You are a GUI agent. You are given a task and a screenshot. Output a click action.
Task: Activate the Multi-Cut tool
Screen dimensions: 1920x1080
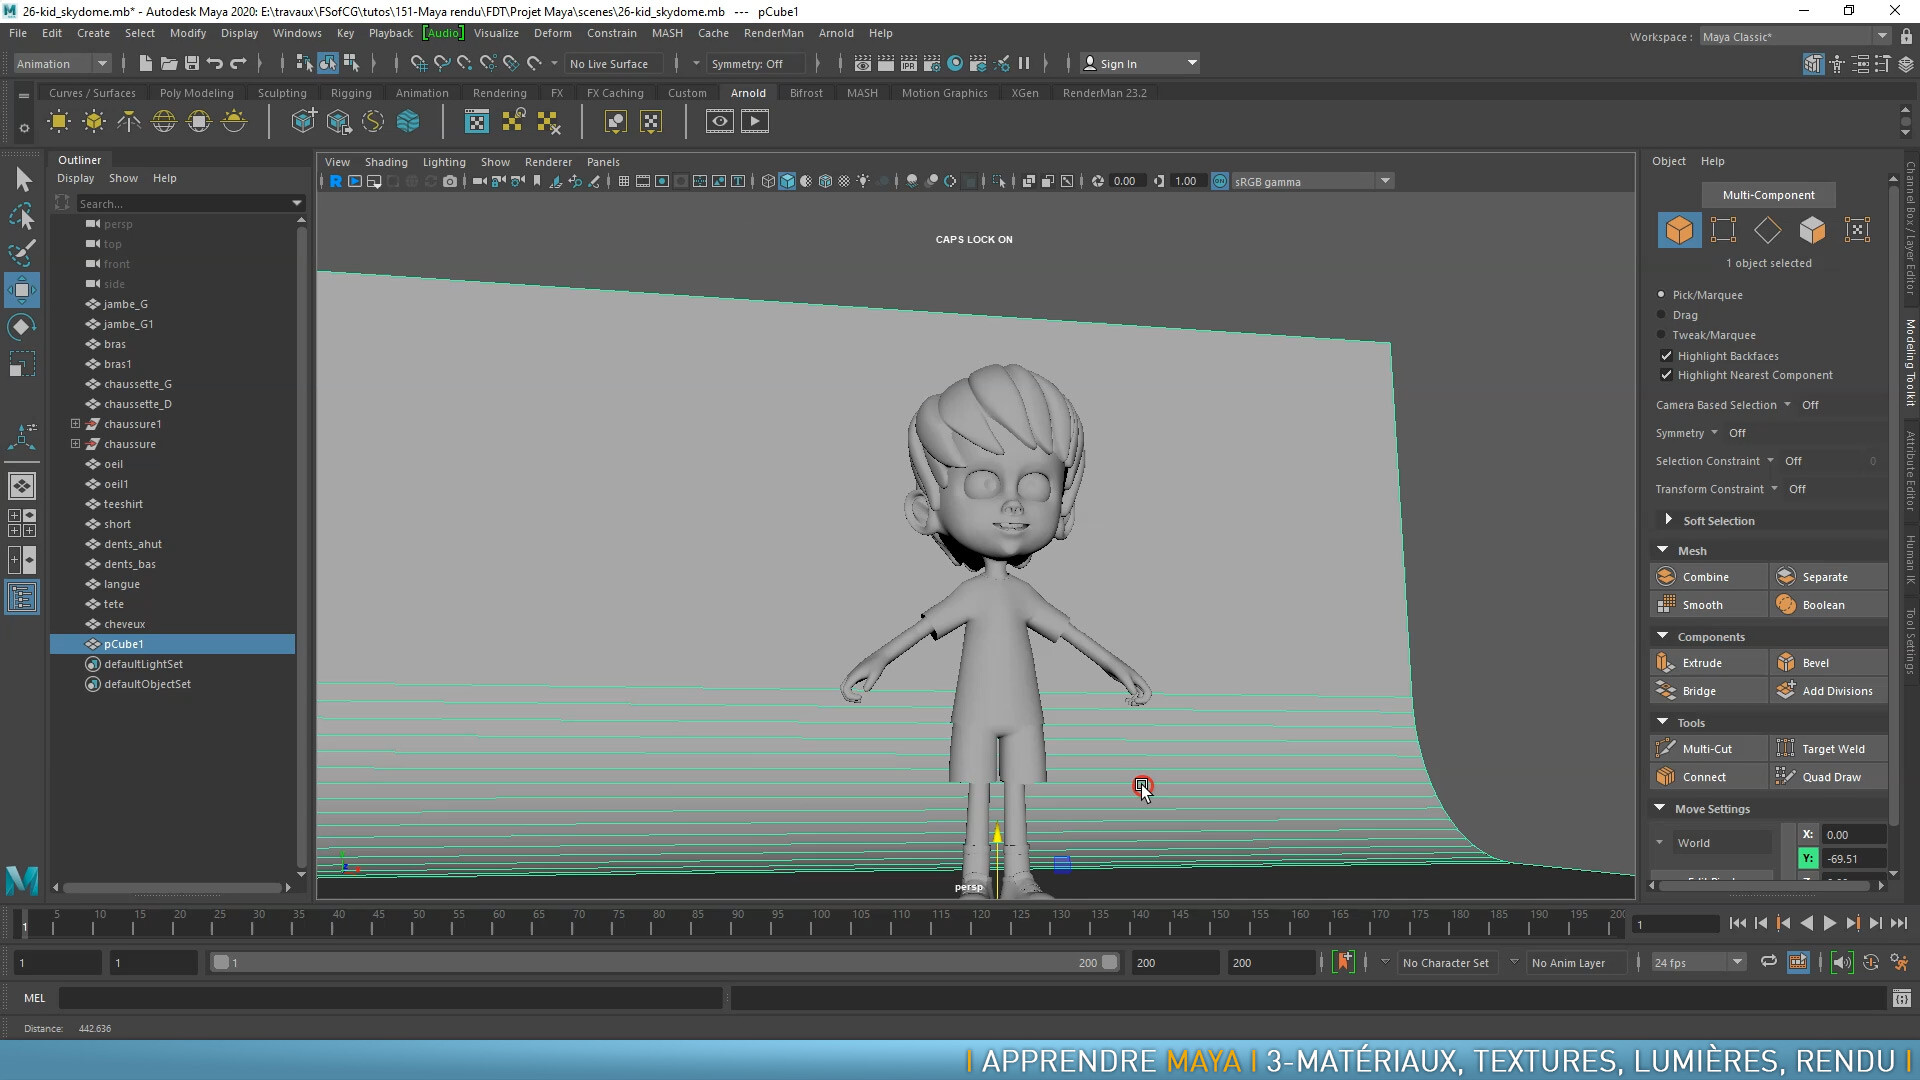click(x=1706, y=748)
